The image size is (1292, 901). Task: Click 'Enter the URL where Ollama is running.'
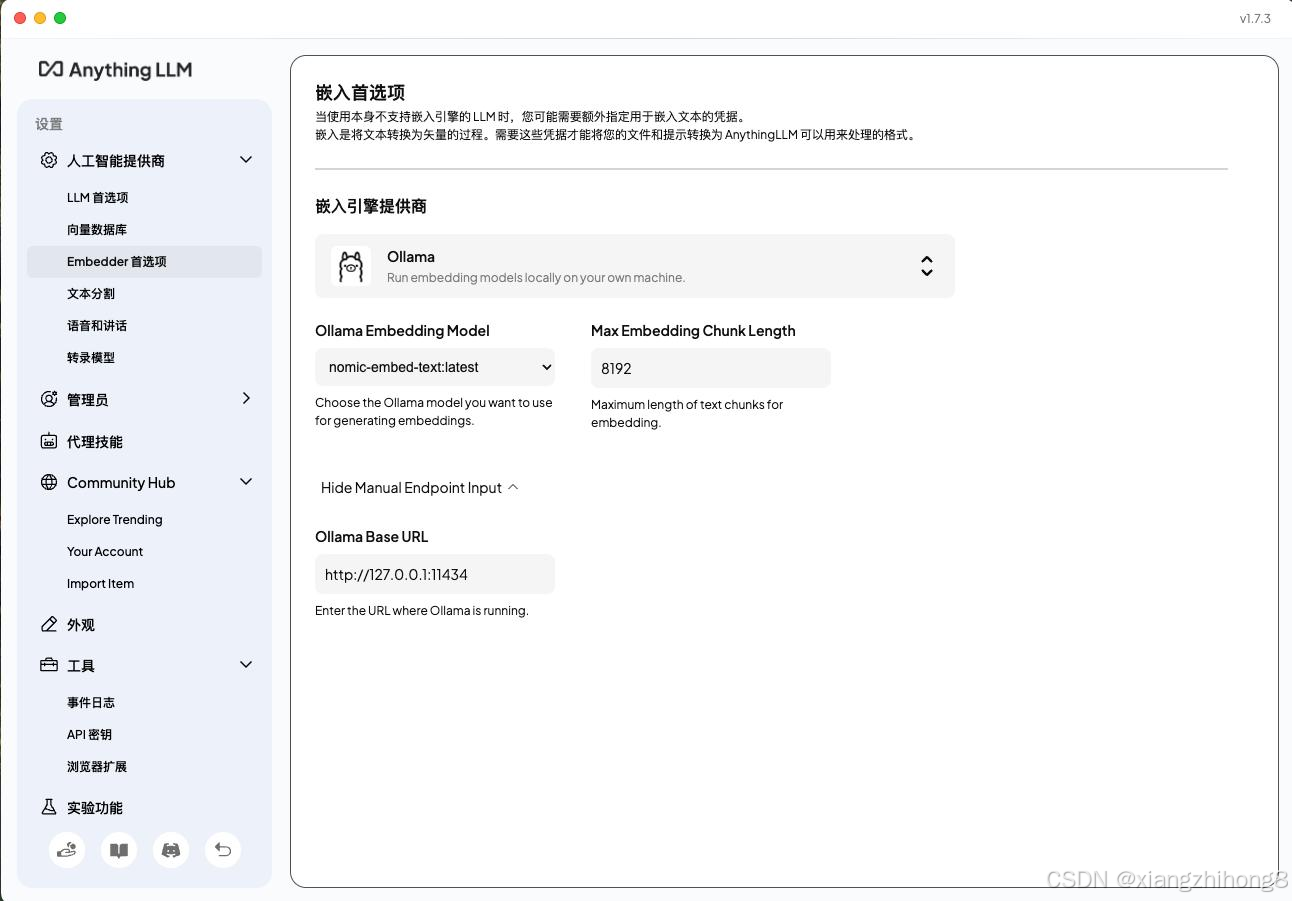[x=422, y=610]
